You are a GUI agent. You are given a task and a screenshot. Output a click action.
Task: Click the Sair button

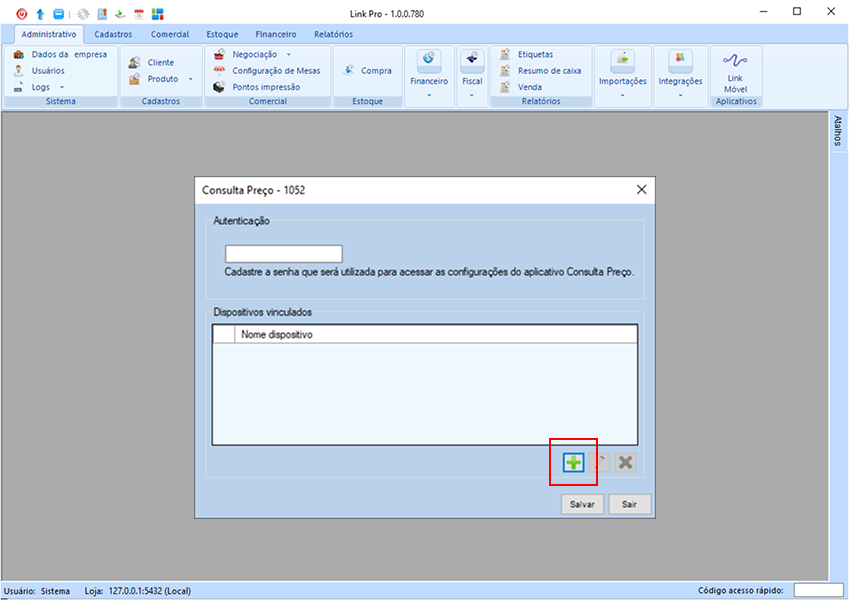(x=630, y=504)
